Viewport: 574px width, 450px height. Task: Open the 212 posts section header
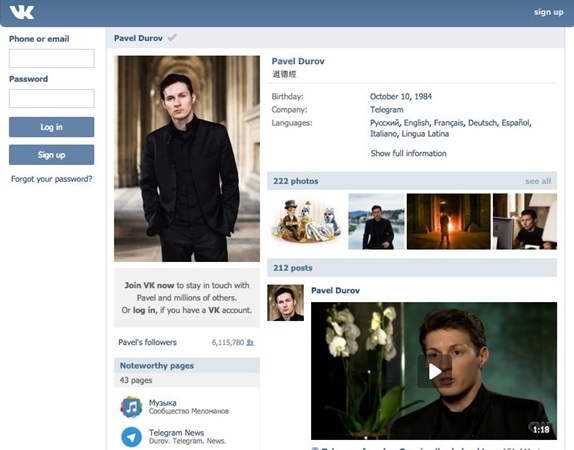tap(292, 268)
